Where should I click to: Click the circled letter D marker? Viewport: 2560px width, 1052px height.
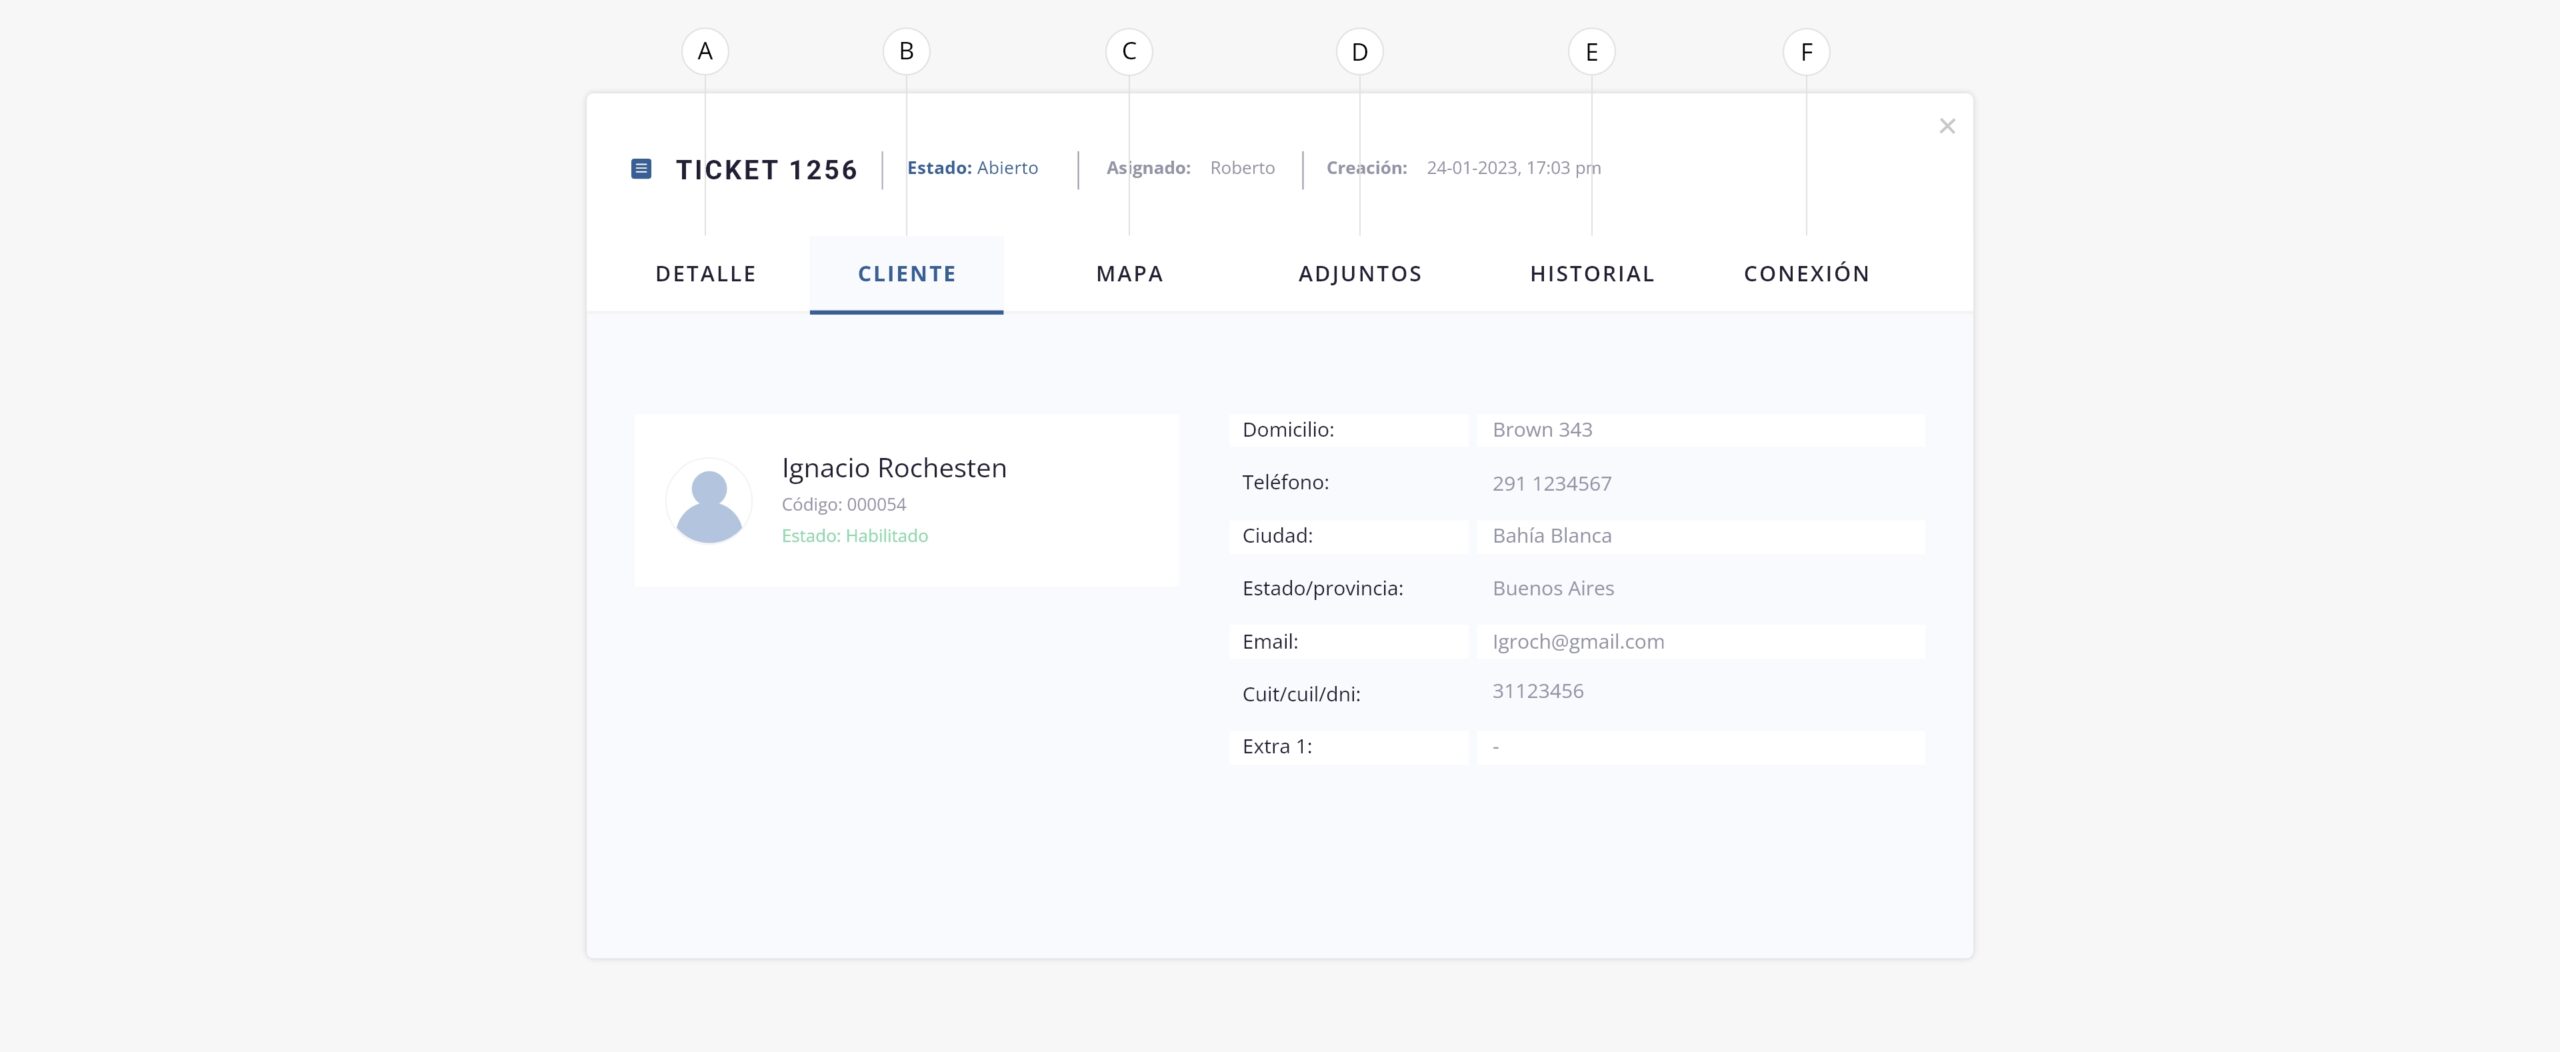[1359, 52]
